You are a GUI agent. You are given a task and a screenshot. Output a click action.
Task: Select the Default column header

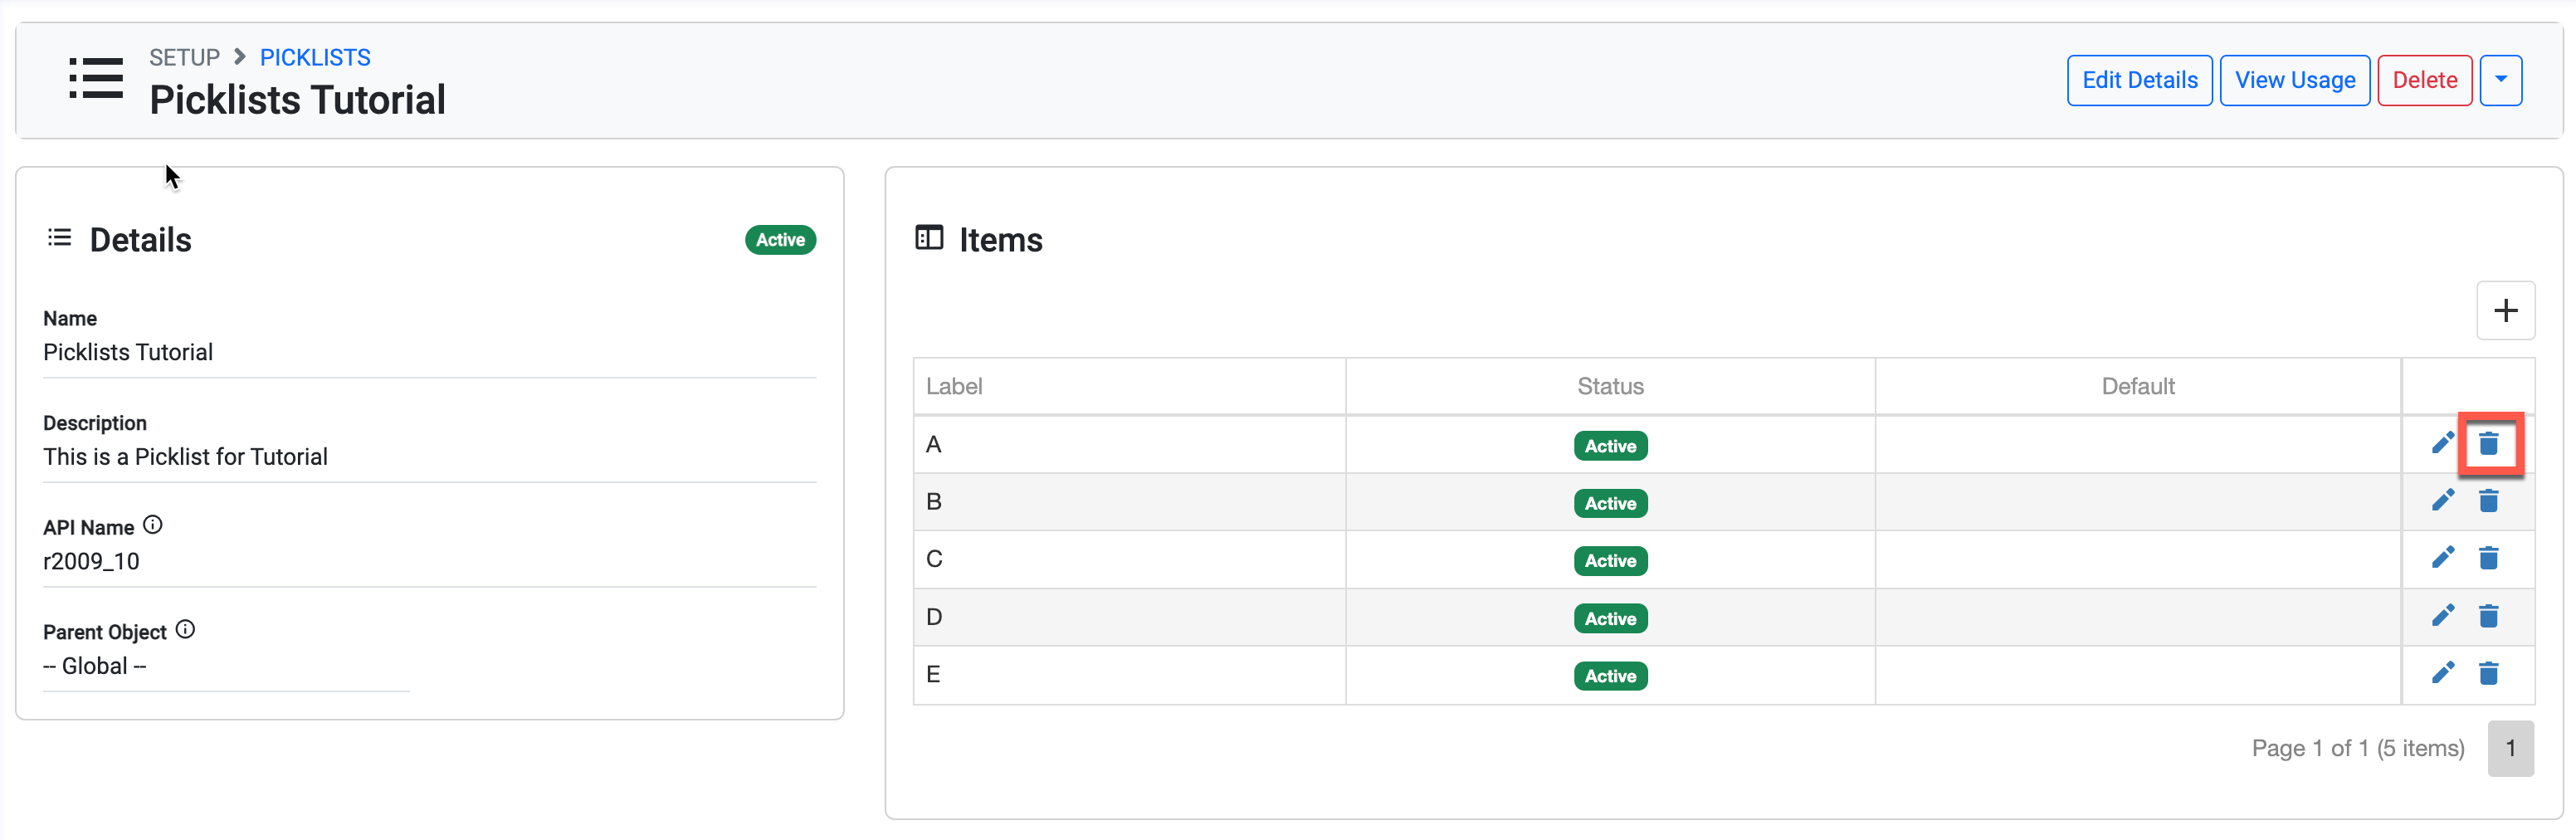click(x=2137, y=386)
